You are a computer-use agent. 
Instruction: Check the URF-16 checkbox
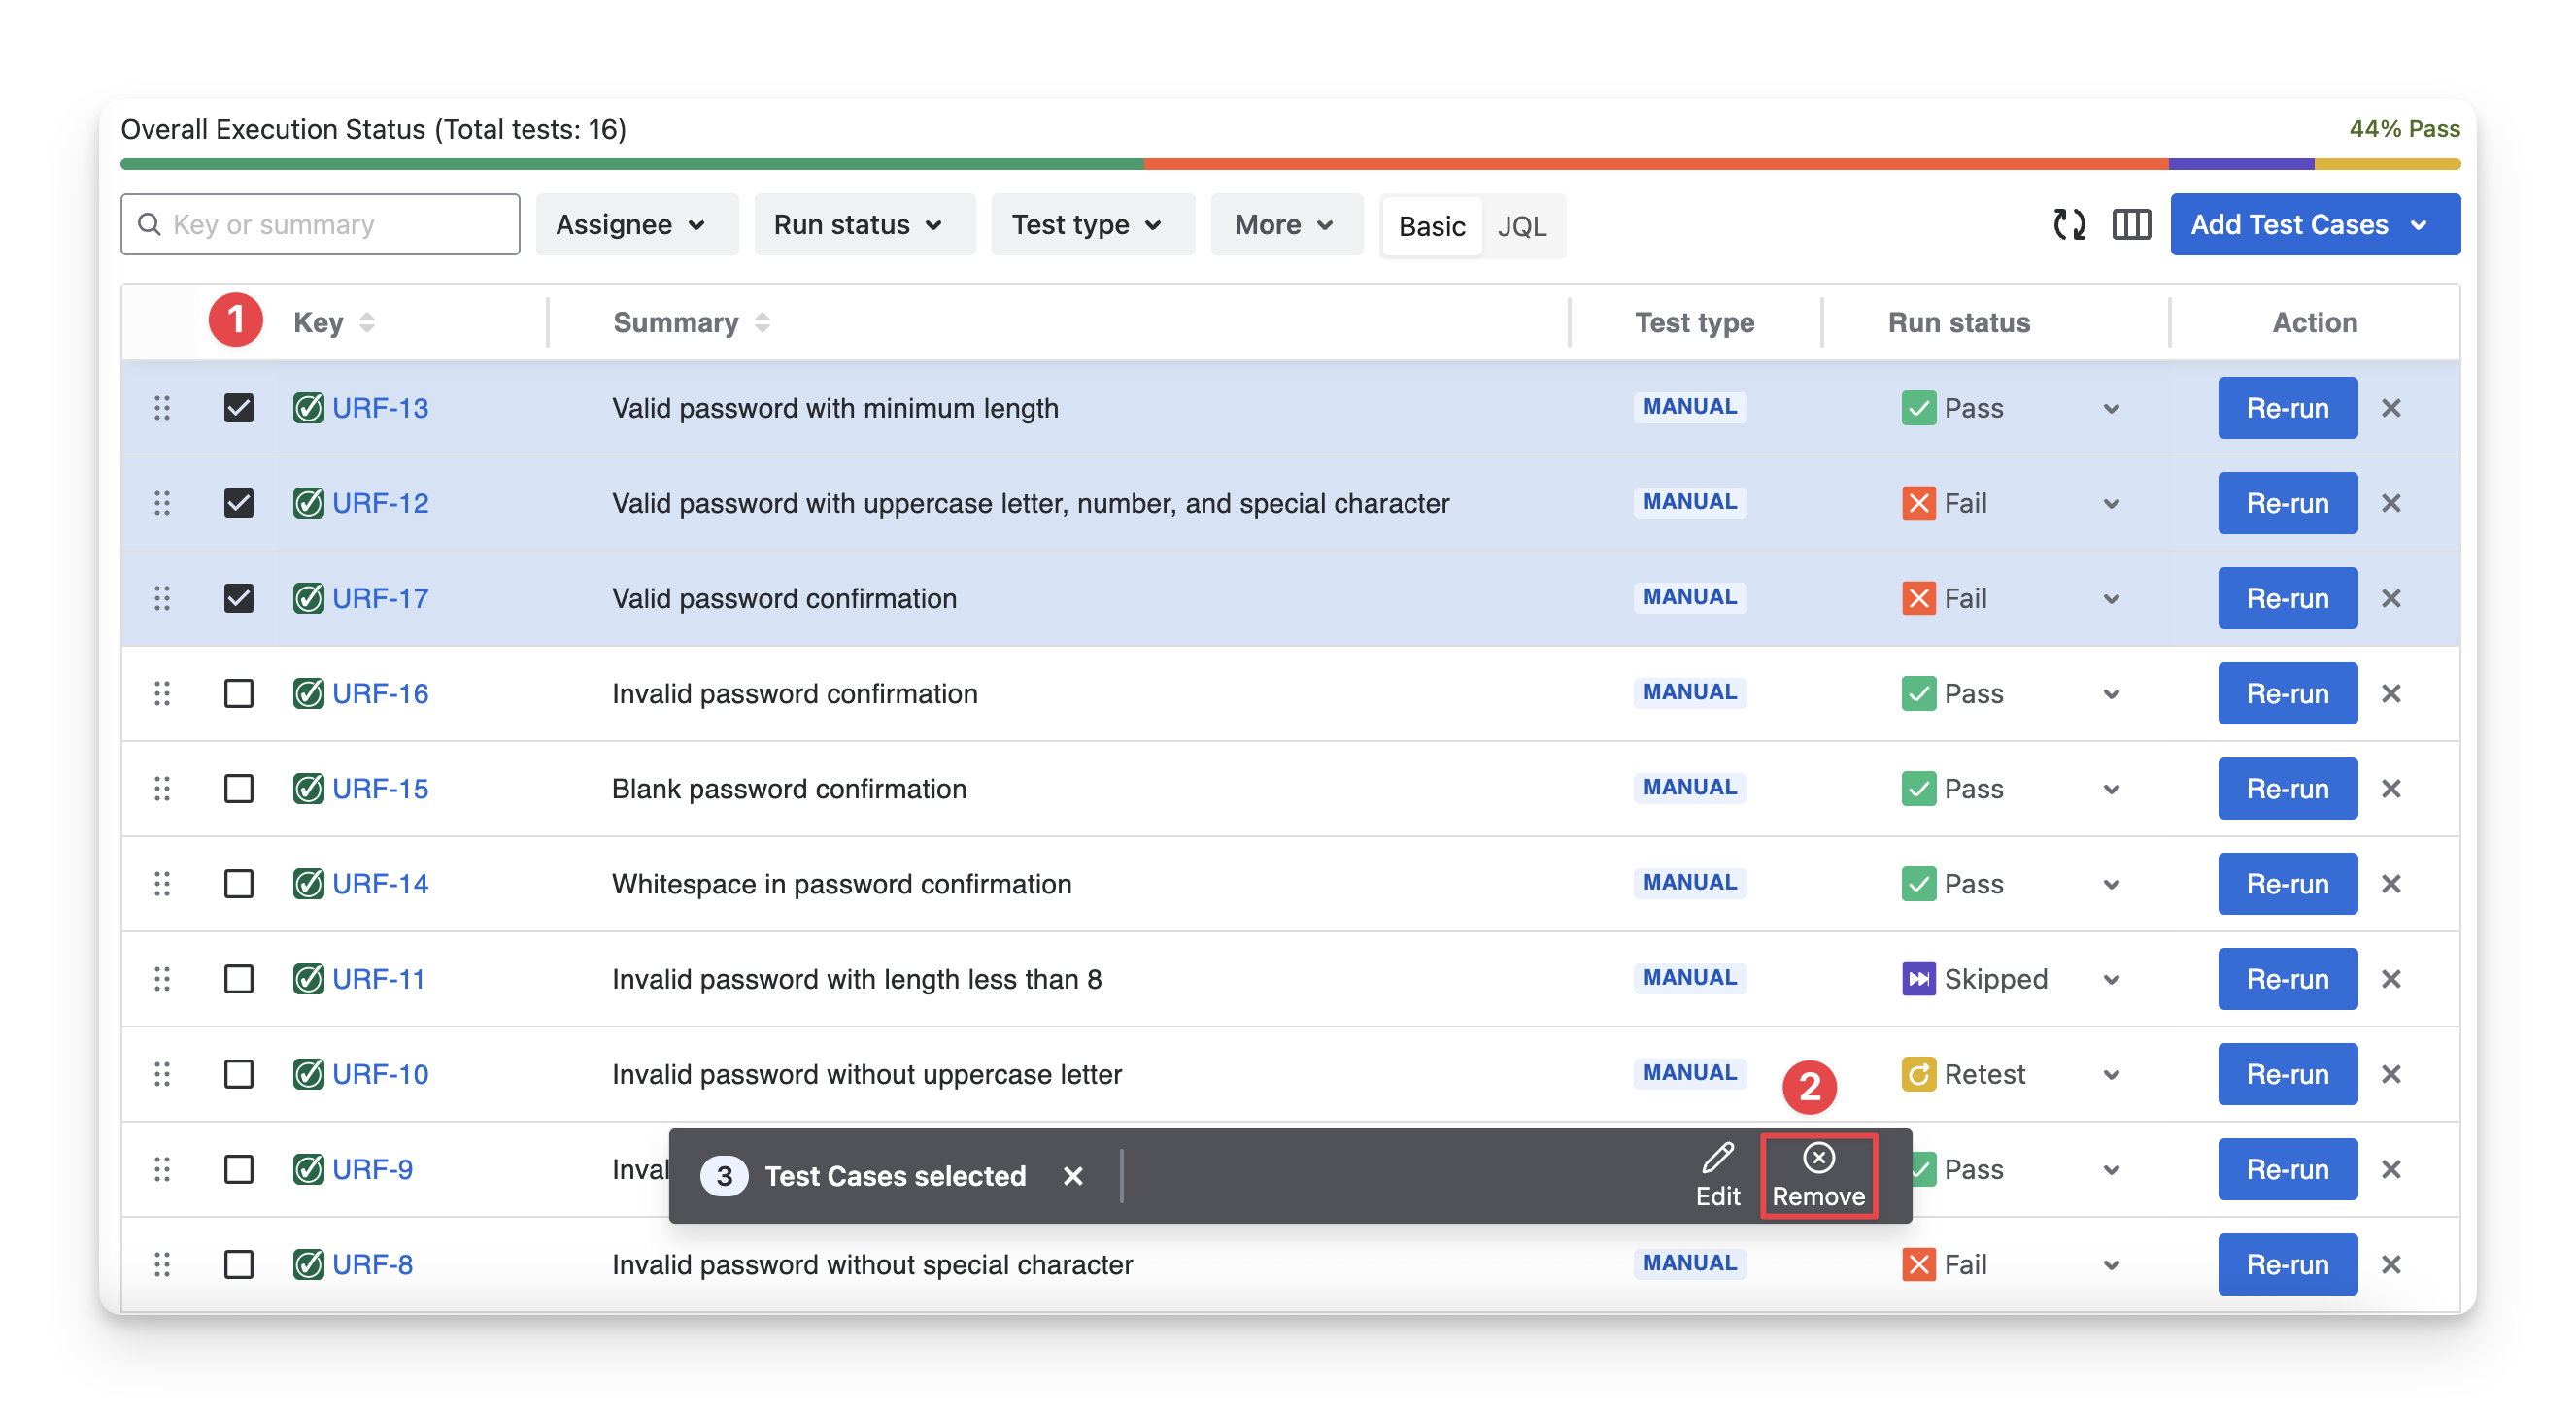238,693
